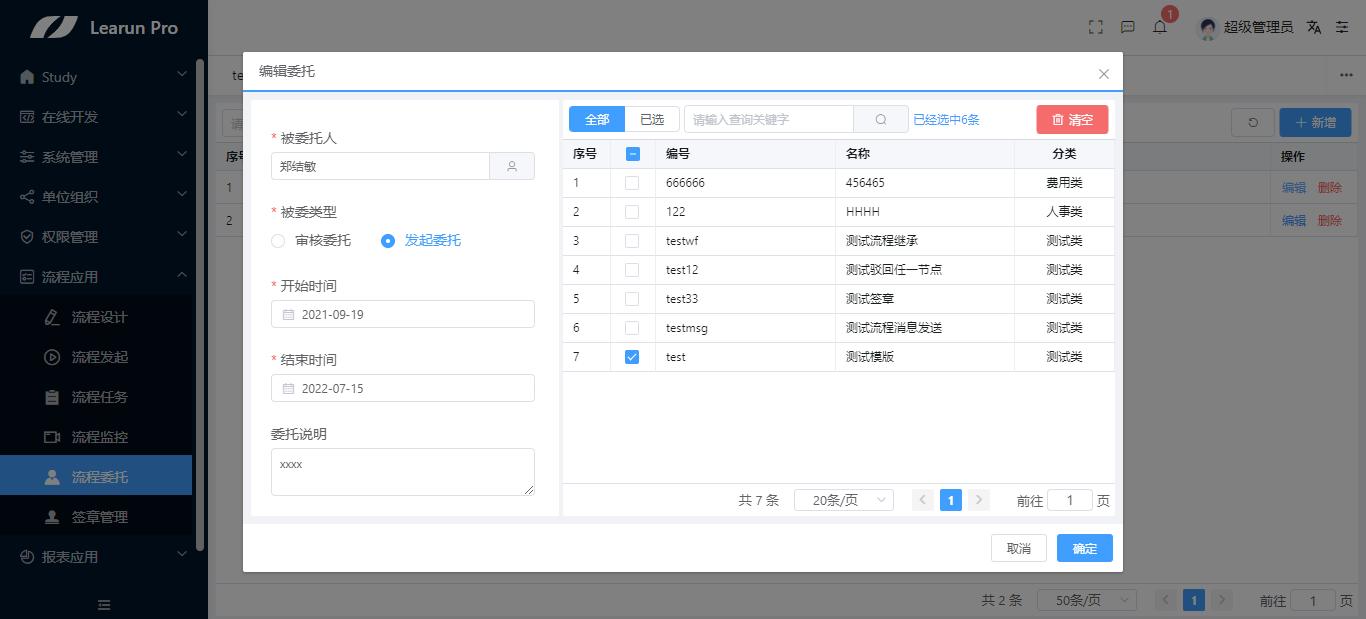
Task: Check the checkbox on the testwf row
Action: coord(632,240)
